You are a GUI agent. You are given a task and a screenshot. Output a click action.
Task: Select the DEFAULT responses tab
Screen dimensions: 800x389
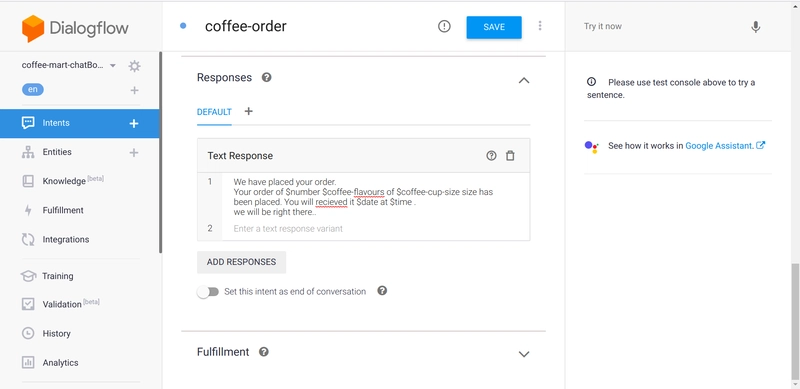click(214, 112)
